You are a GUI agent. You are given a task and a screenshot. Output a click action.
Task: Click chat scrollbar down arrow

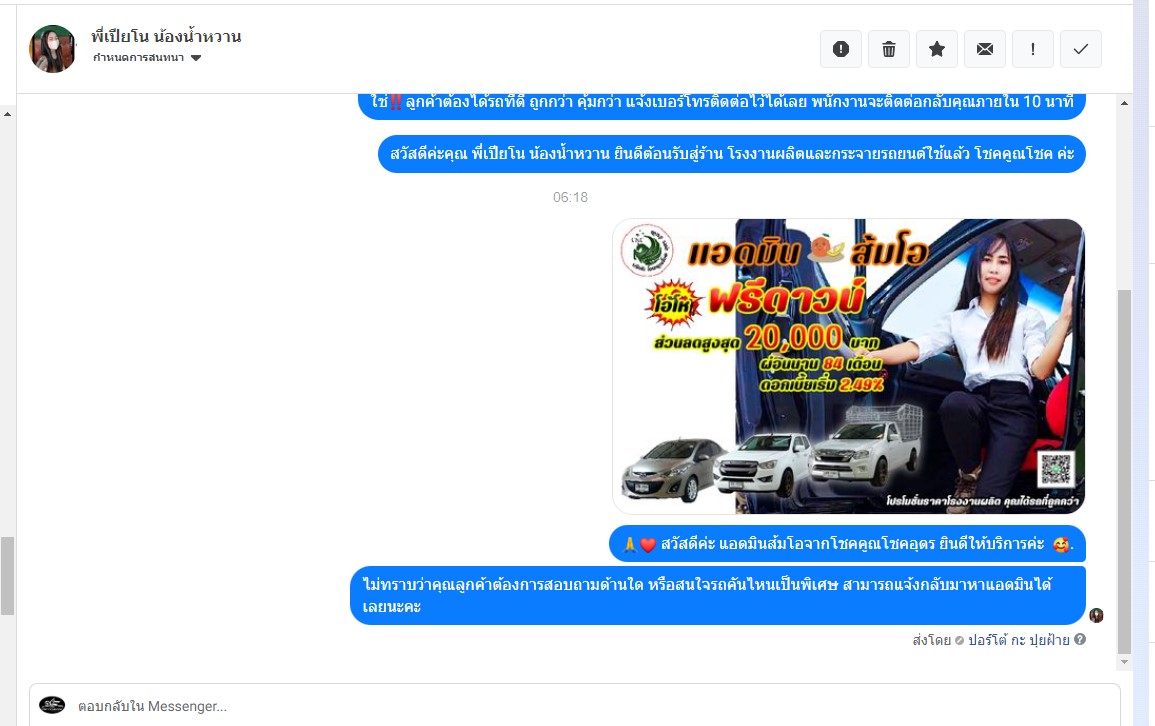tap(1124, 662)
